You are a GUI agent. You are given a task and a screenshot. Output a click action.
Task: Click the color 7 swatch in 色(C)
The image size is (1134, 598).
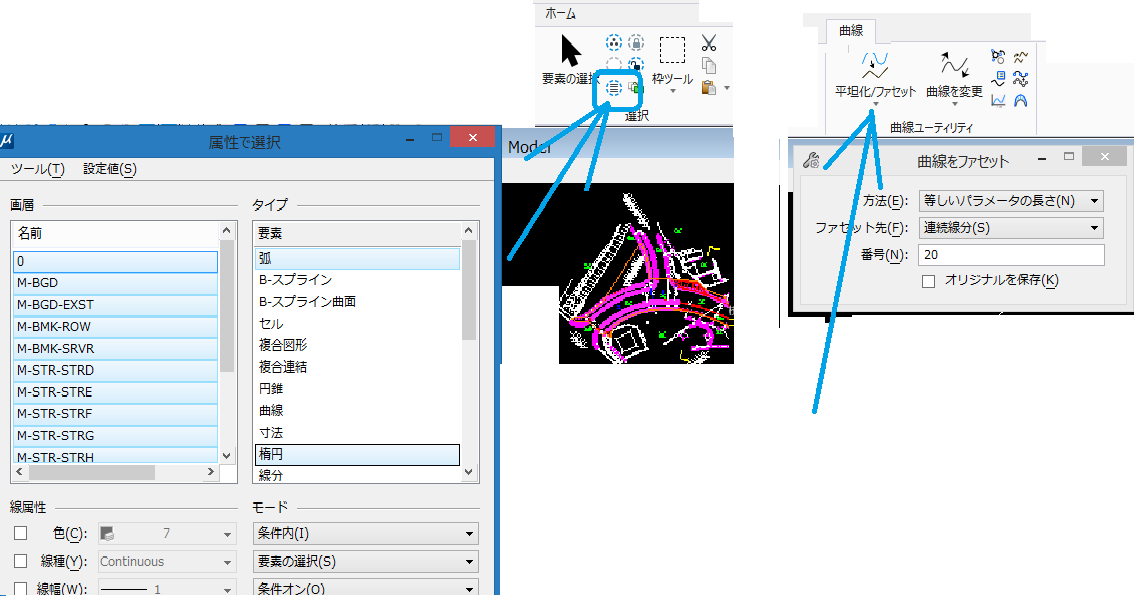click(108, 534)
